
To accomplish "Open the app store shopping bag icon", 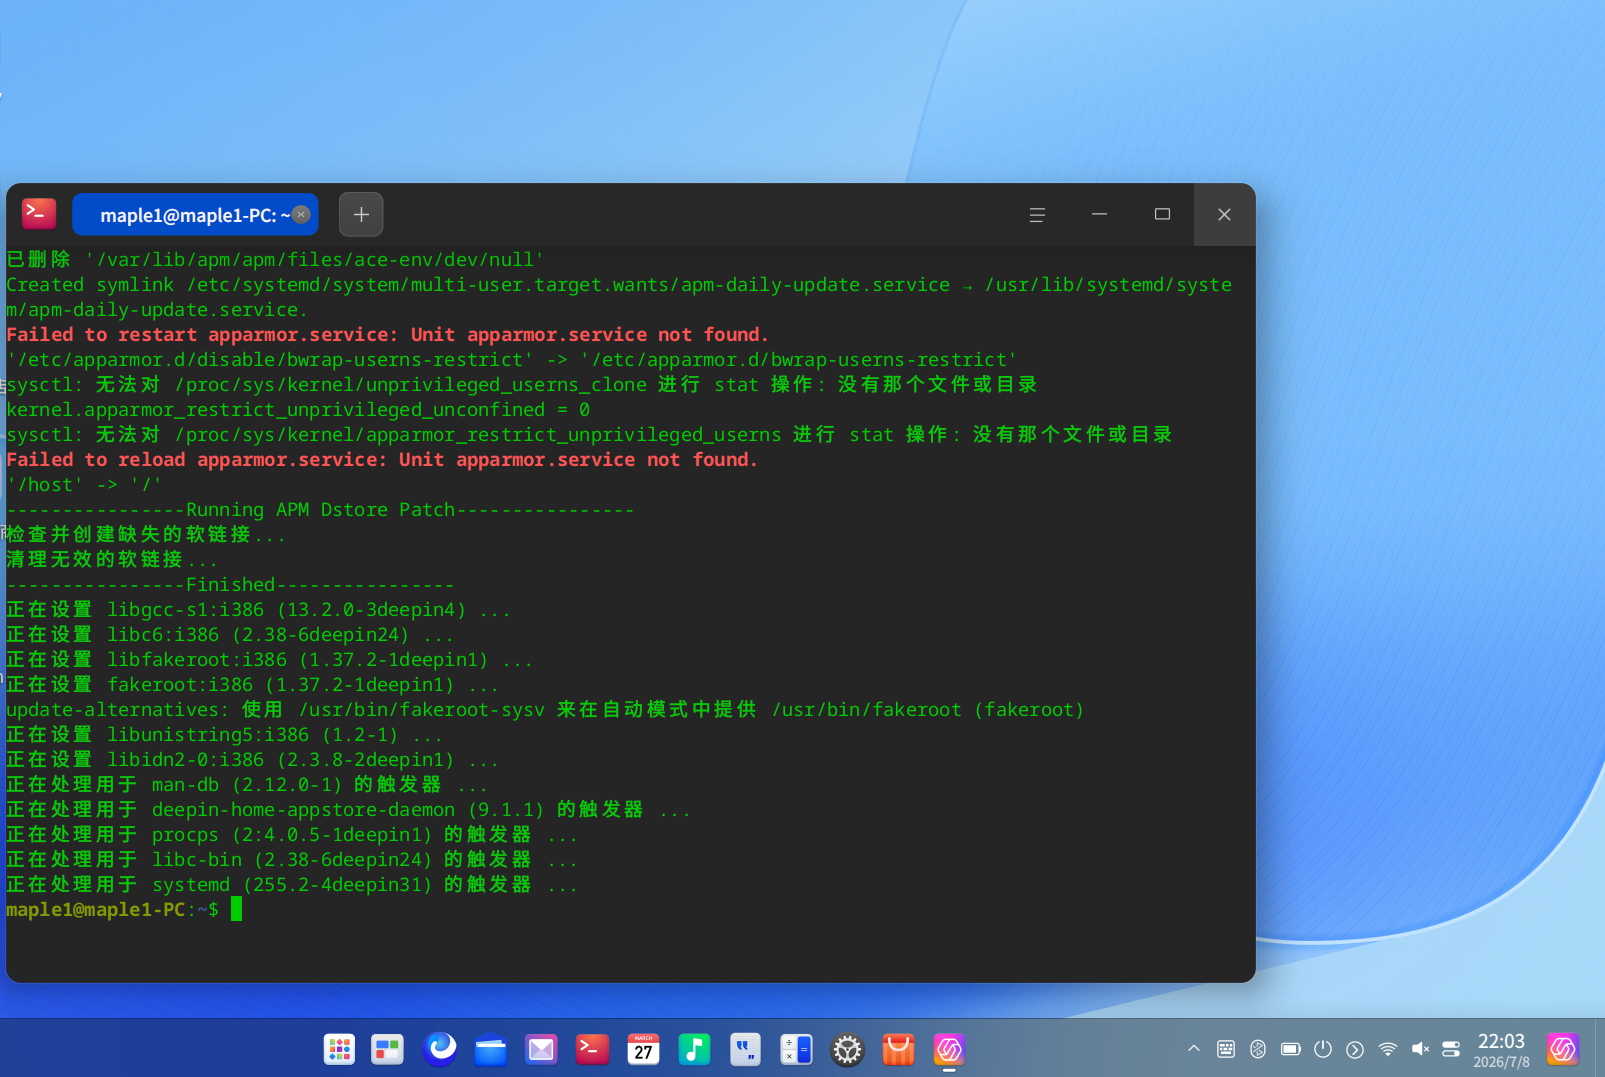I will pos(898,1049).
